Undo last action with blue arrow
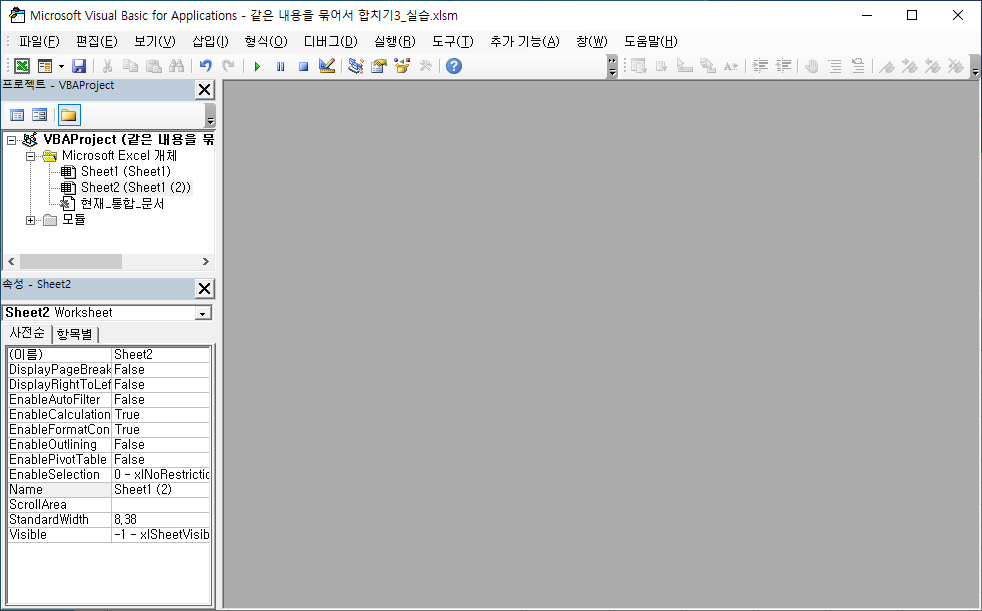The height and width of the screenshot is (611, 982). [x=205, y=66]
